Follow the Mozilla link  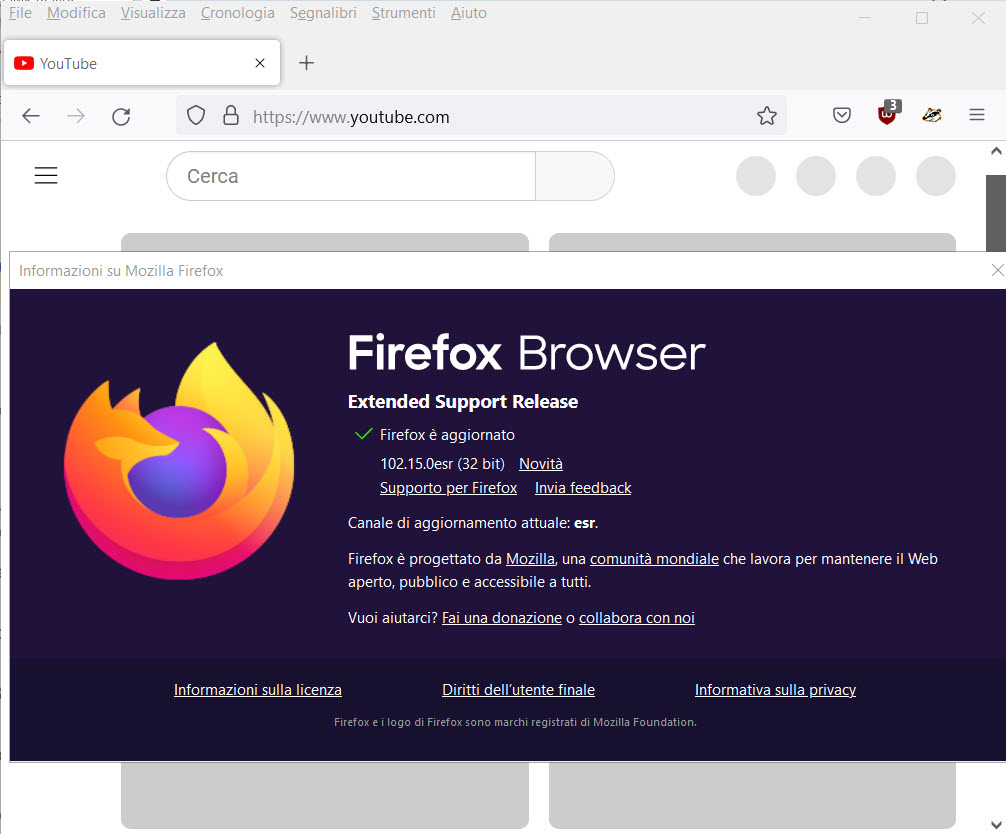pos(531,559)
